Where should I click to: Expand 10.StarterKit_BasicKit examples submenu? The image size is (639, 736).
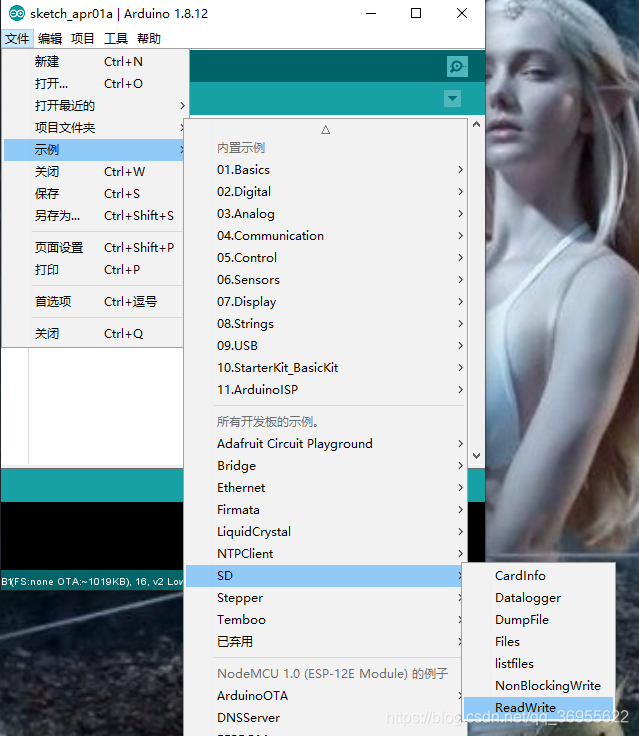326,368
